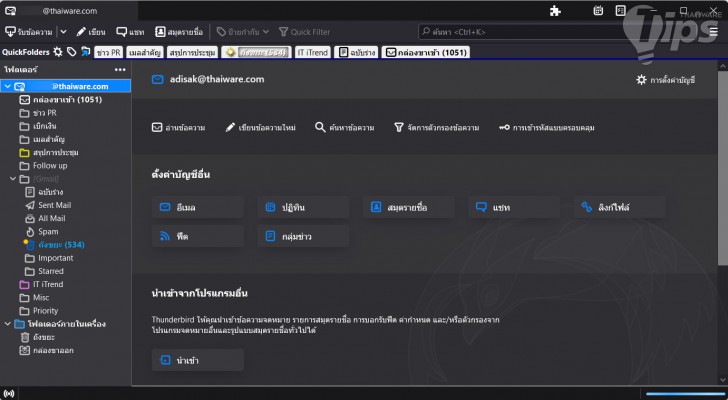
Task: Switch to QuickFolders tab ฉบับร่าง
Action: [x=357, y=52]
